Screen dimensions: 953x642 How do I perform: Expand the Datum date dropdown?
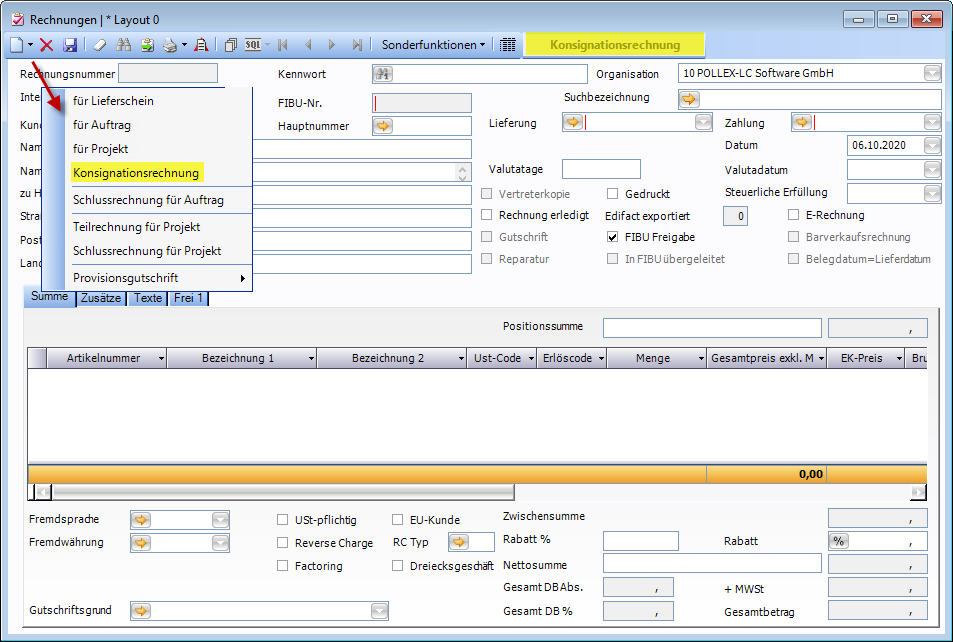(932, 145)
